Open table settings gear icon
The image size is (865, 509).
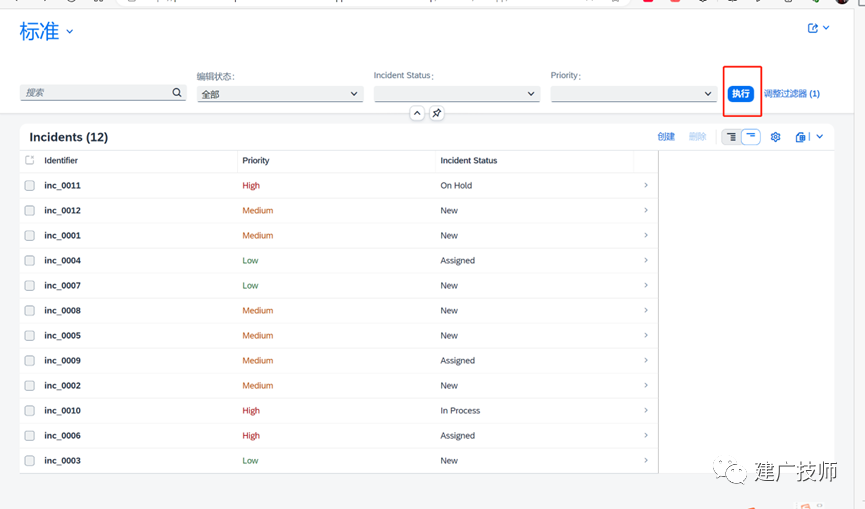pos(775,137)
